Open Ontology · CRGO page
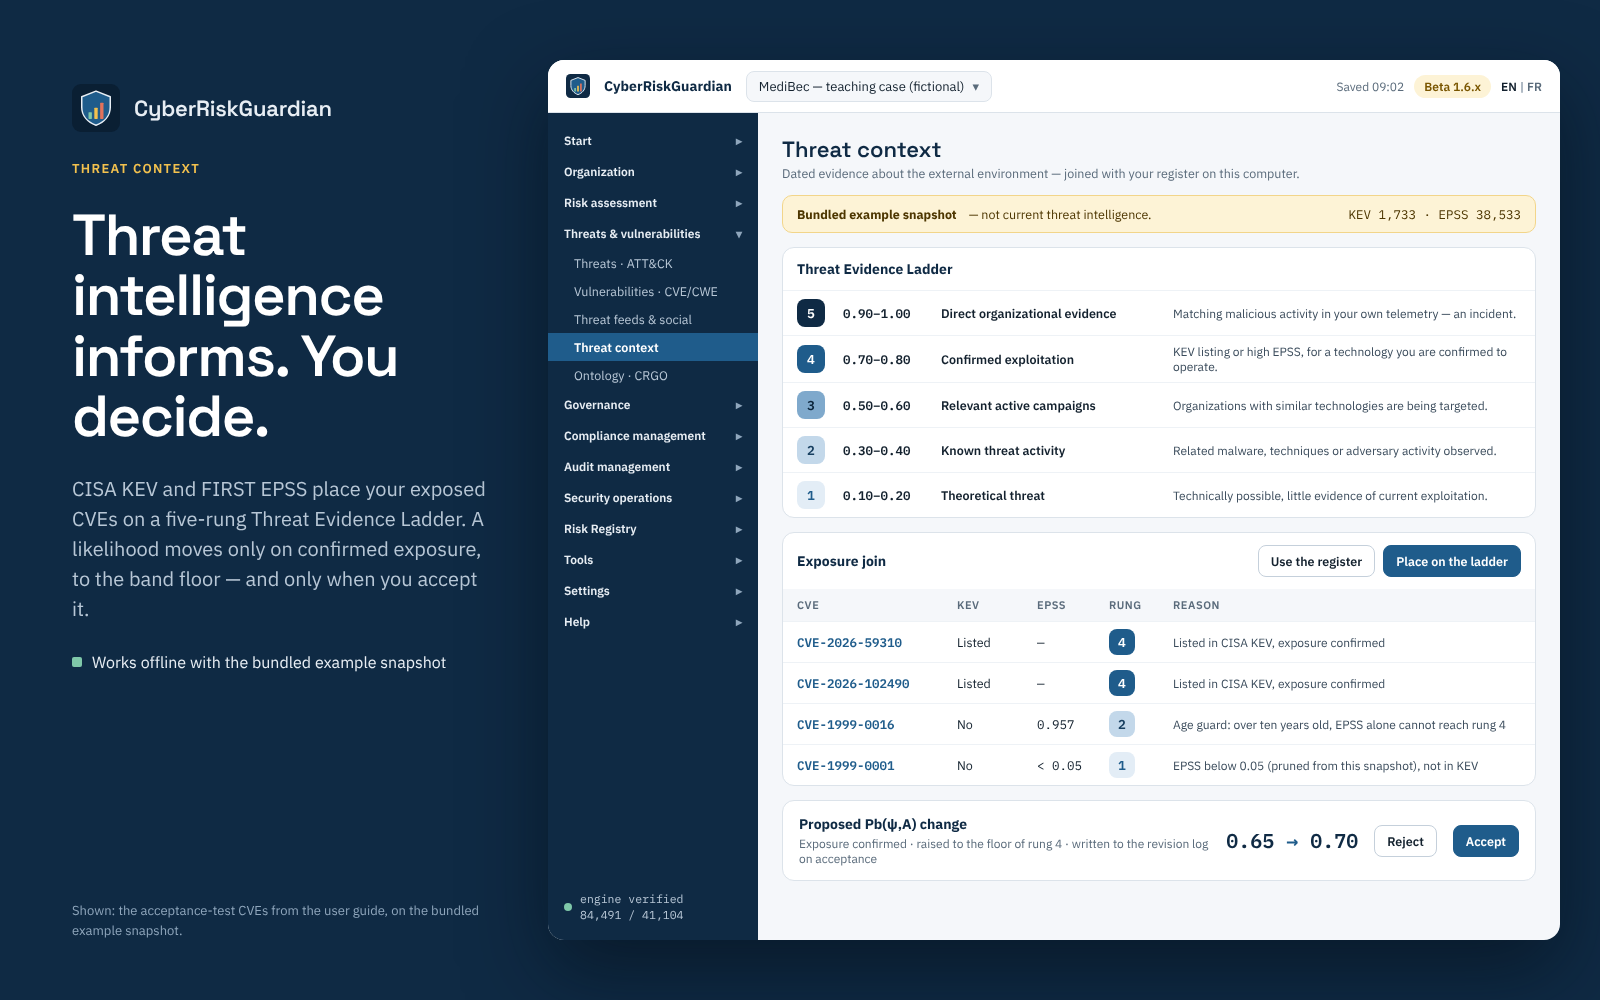Image resolution: width=1600 pixels, height=1000 pixels. pyautogui.click(x=653, y=376)
